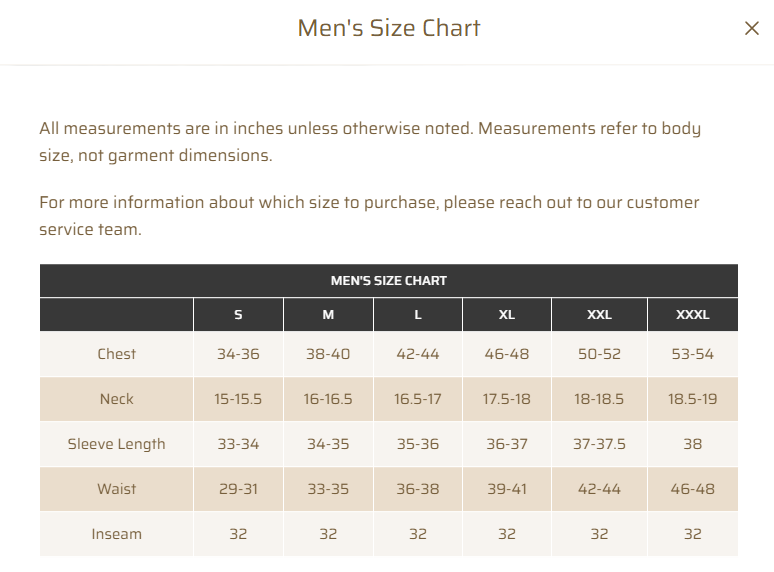Close the Men's Size Chart dialog

coord(752,29)
